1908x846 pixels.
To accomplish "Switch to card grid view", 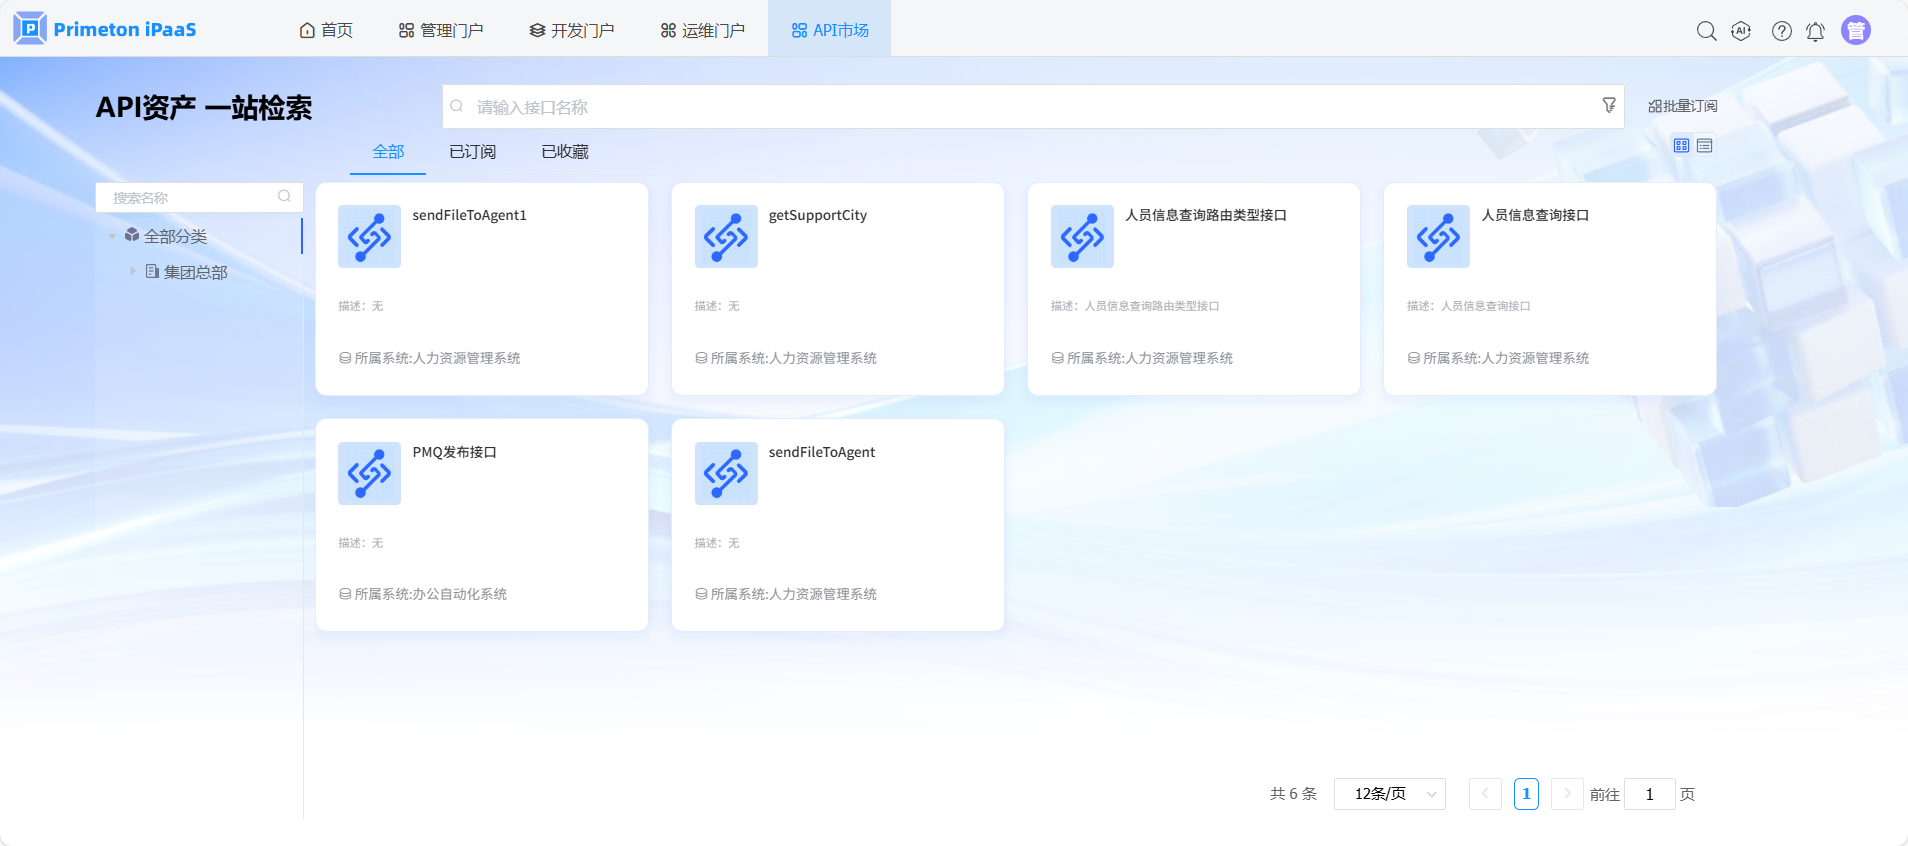I will point(1682,146).
